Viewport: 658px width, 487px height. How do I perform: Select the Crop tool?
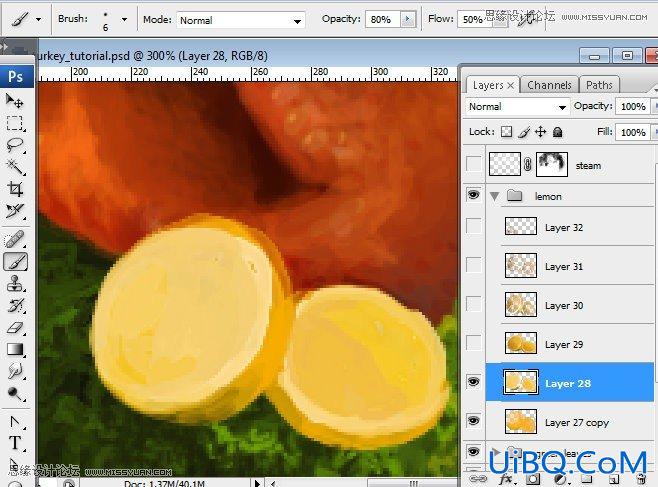pos(15,189)
